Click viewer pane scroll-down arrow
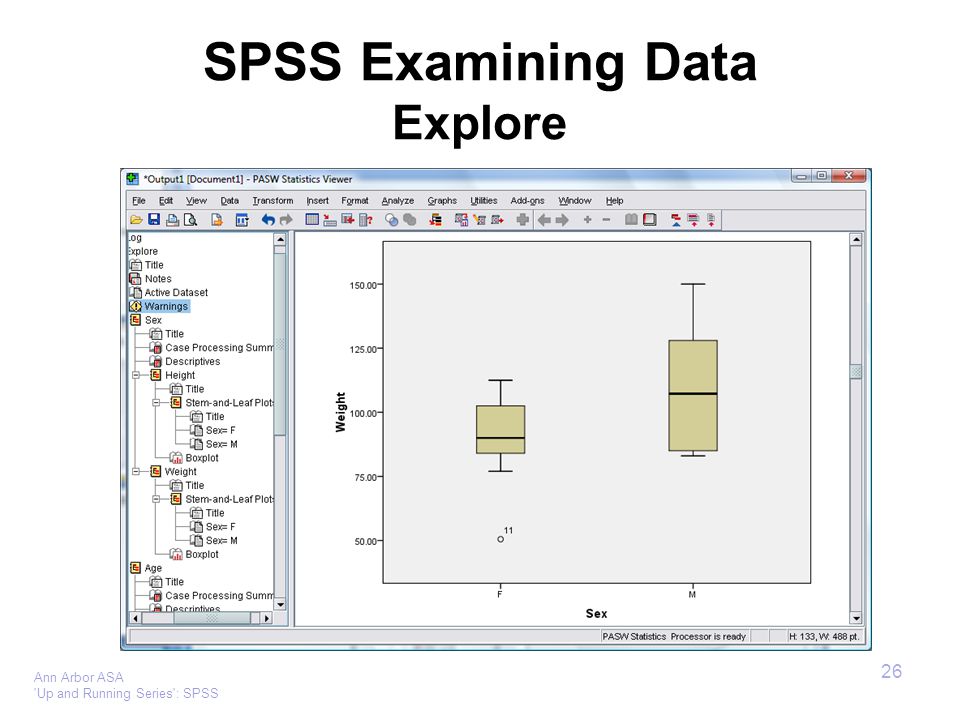The width and height of the screenshot is (960, 720). pyautogui.click(x=856, y=618)
